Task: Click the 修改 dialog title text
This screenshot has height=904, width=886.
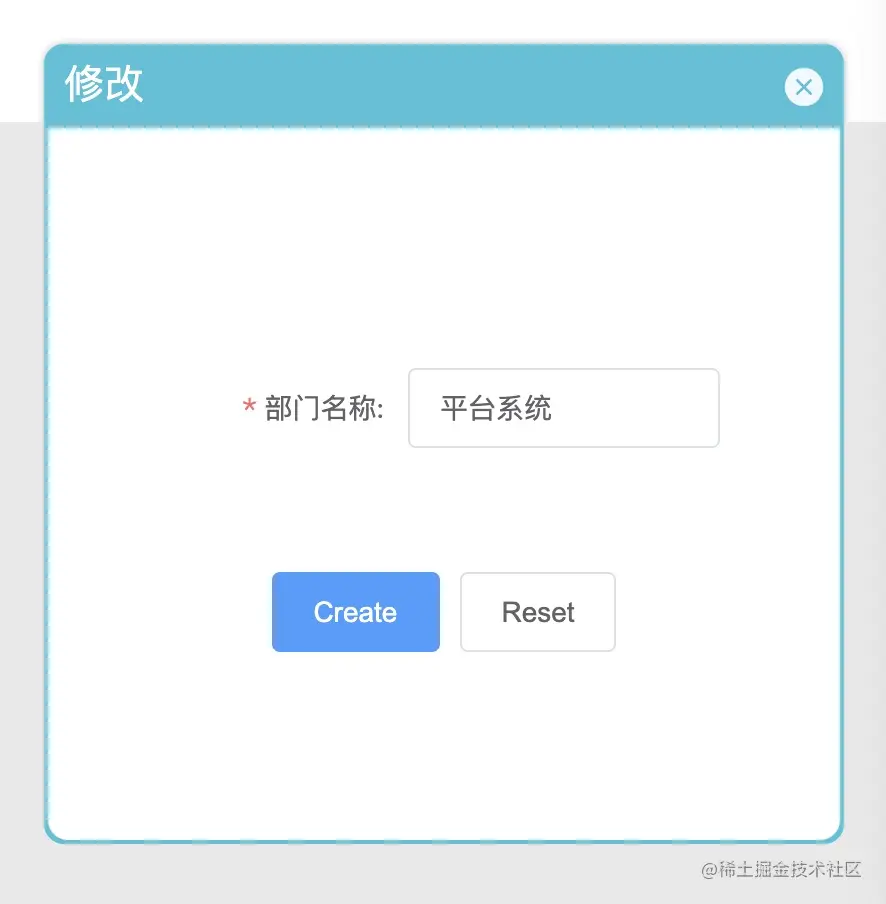Action: click(104, 84)
